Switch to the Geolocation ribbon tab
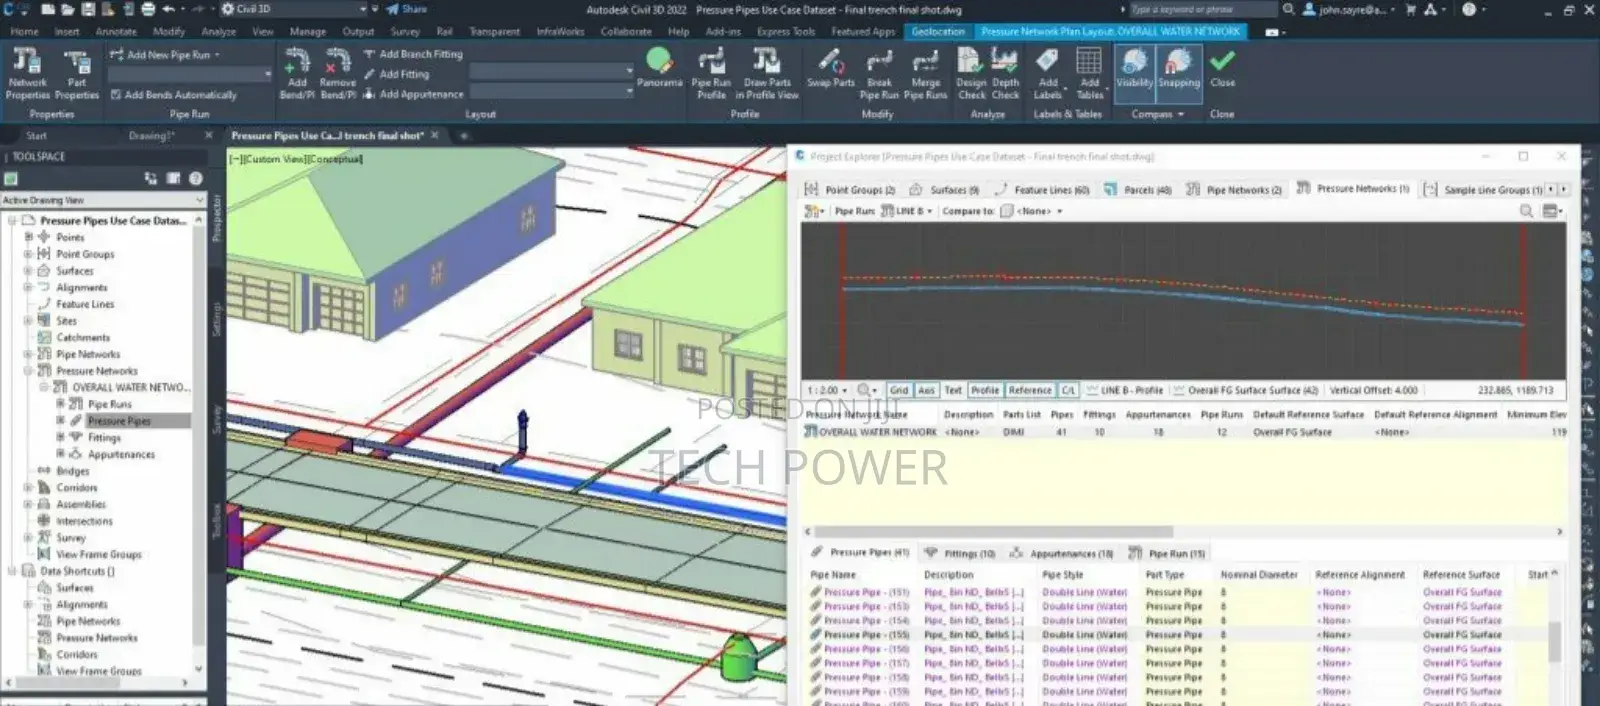Image resolution: width=1600 pixels, height=706 pixels. [x=938, y=32]
